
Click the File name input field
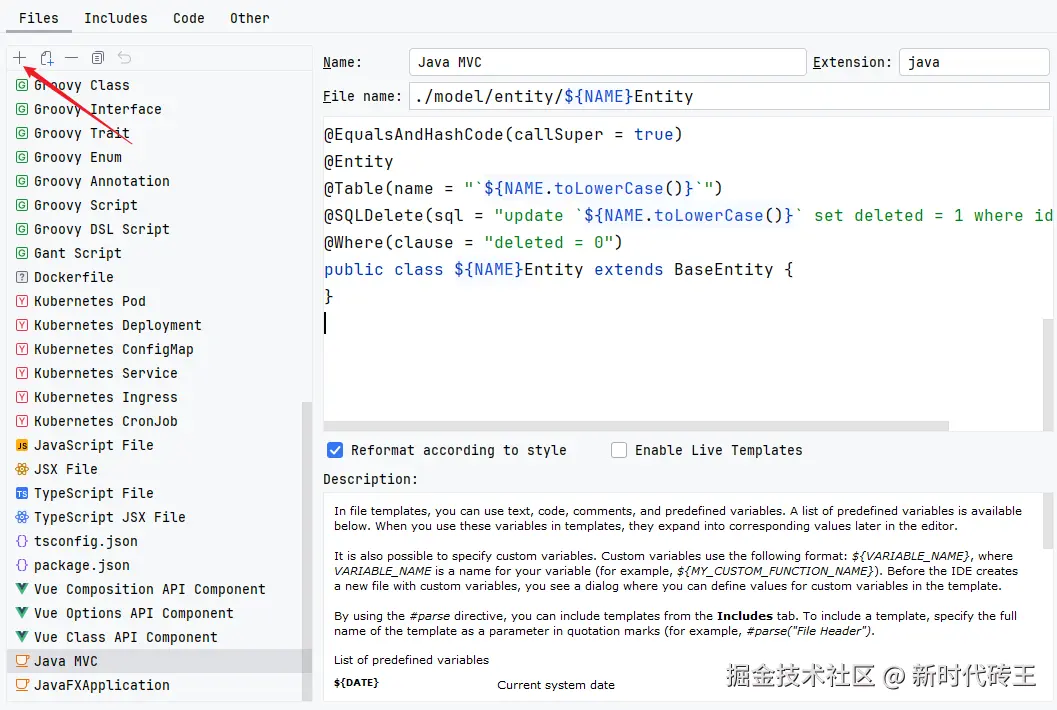729,96
